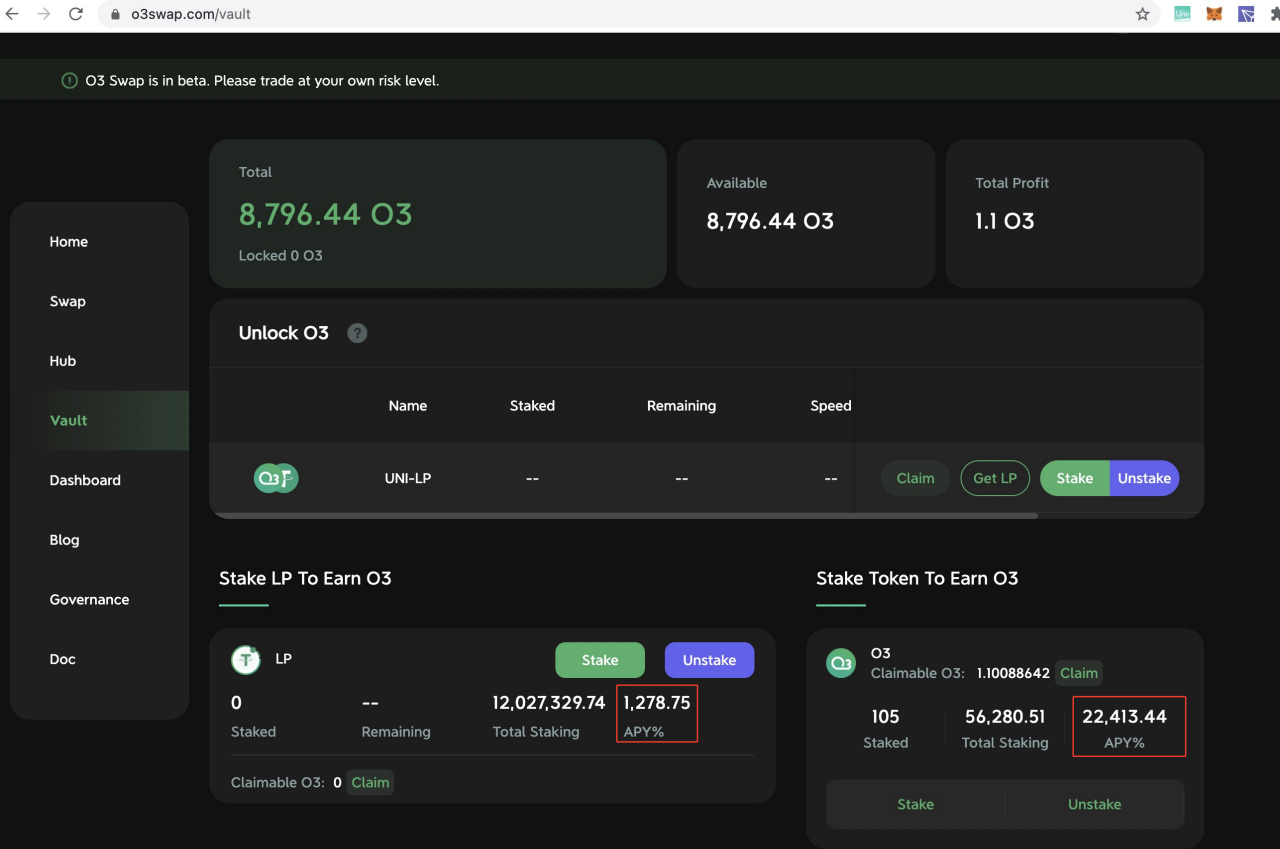Click Unstake in the O3 token card
The height and width of the screenshot is (849, 1280).
(1094, 804)
